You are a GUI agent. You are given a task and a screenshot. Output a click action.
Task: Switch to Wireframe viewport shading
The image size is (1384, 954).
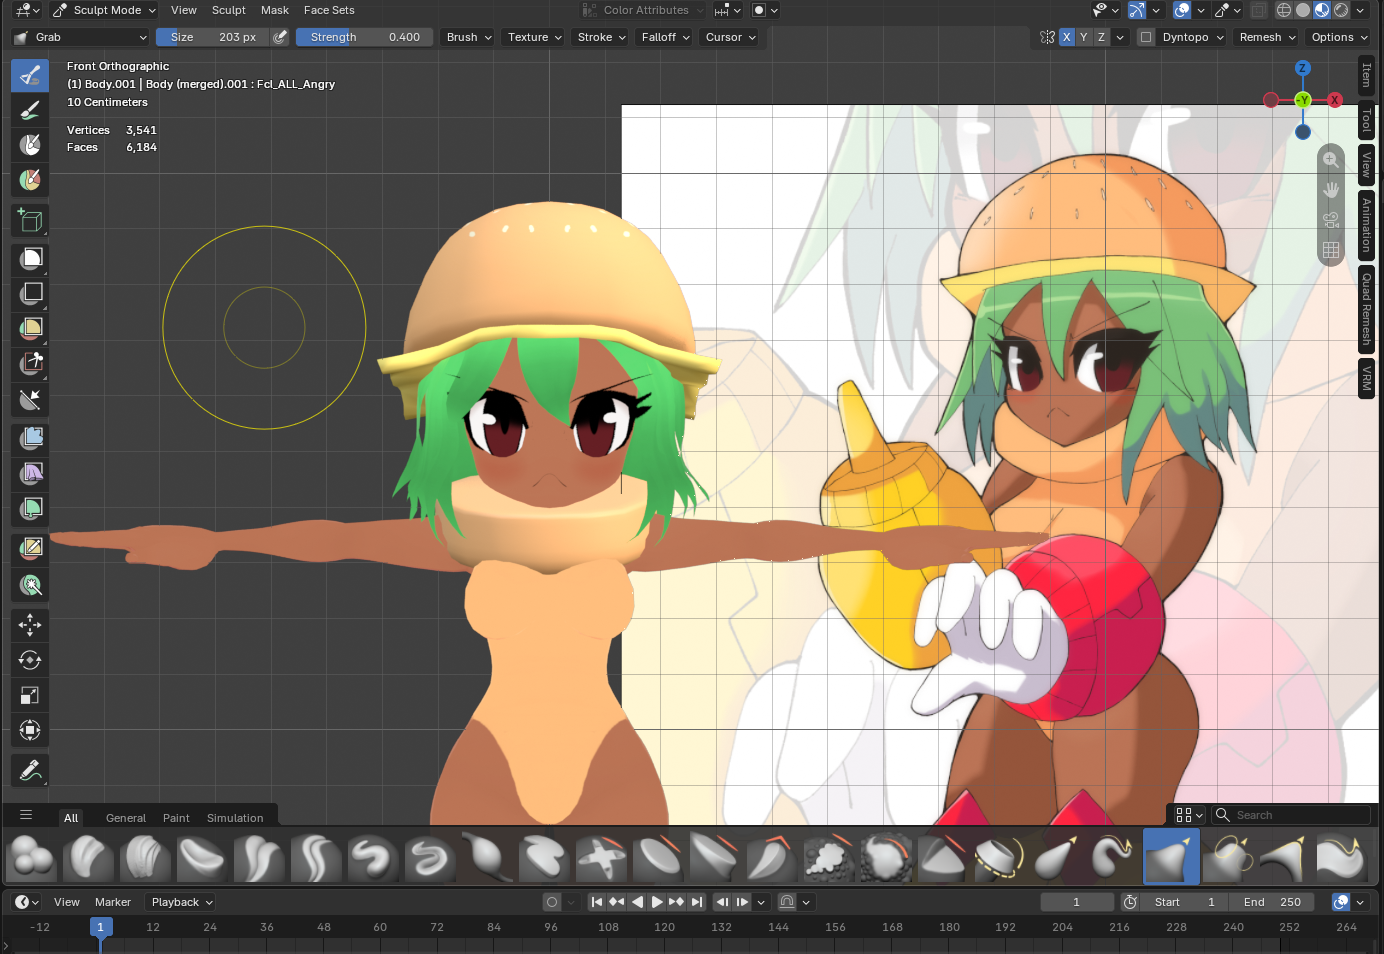tap(1284, 10)
